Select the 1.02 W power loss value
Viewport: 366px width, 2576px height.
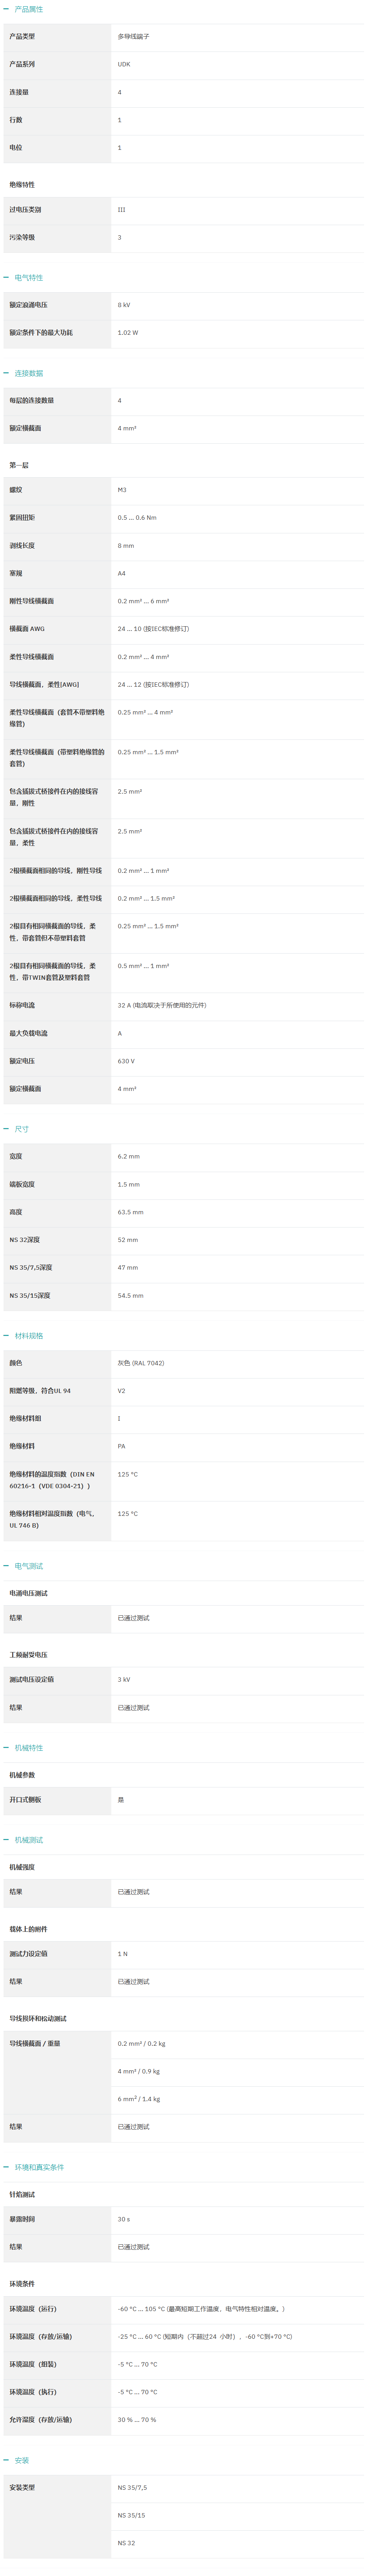click(128, 333)
